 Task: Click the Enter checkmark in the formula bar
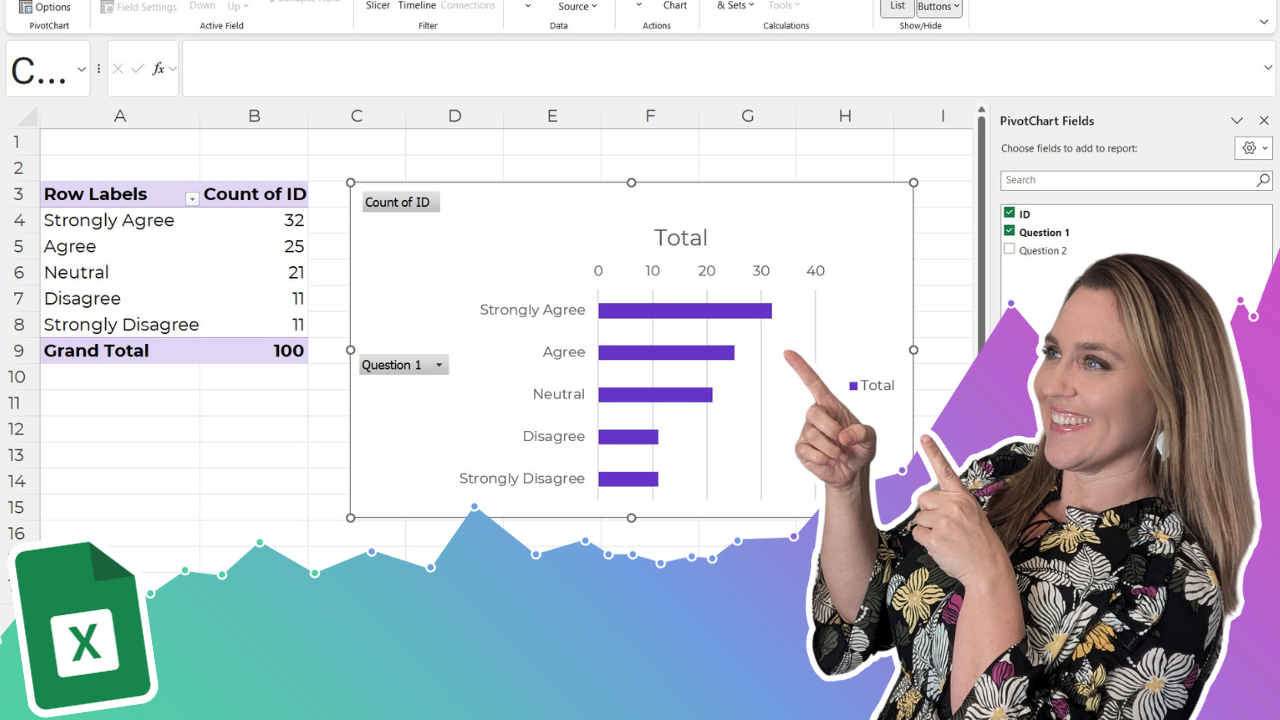(x=138, y=69)
